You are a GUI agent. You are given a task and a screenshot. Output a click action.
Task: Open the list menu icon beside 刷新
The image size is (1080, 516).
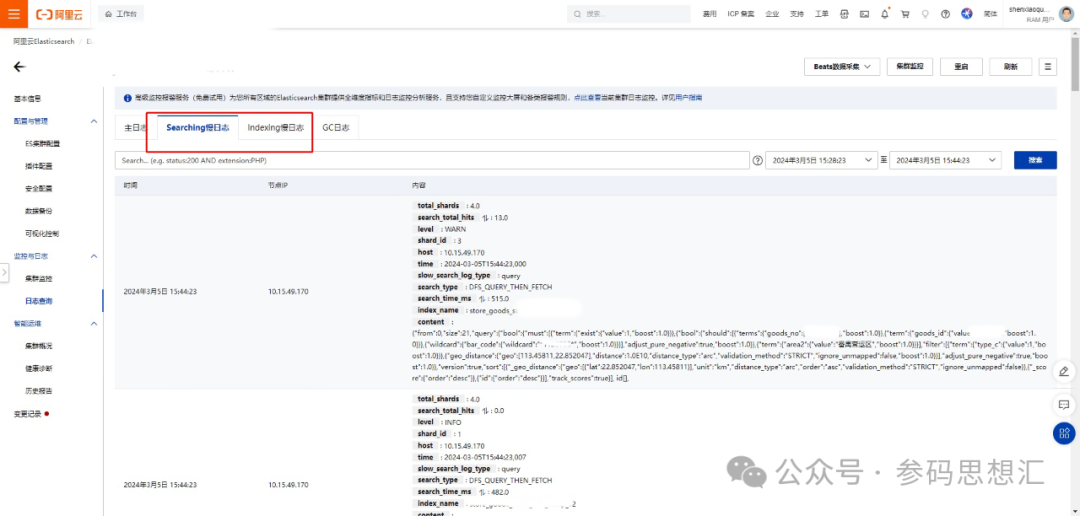(1048, 67)
